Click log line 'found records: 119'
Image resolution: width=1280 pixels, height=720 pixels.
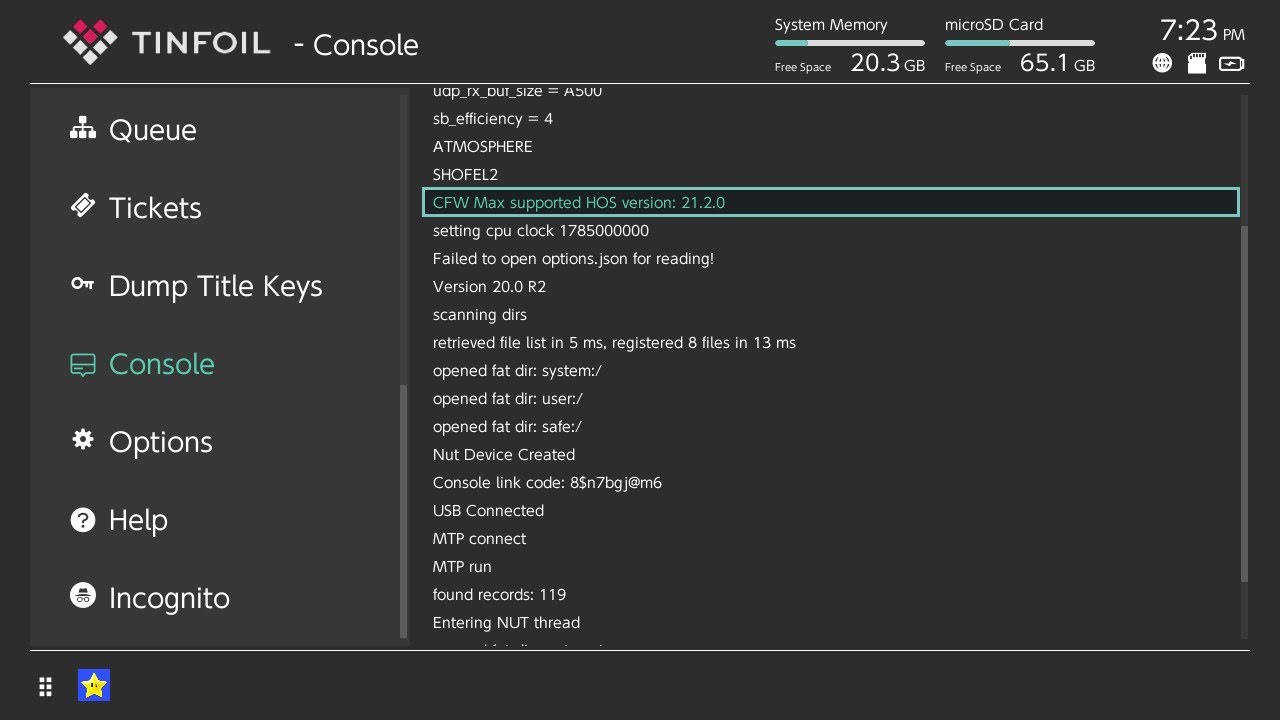[499, 594]
